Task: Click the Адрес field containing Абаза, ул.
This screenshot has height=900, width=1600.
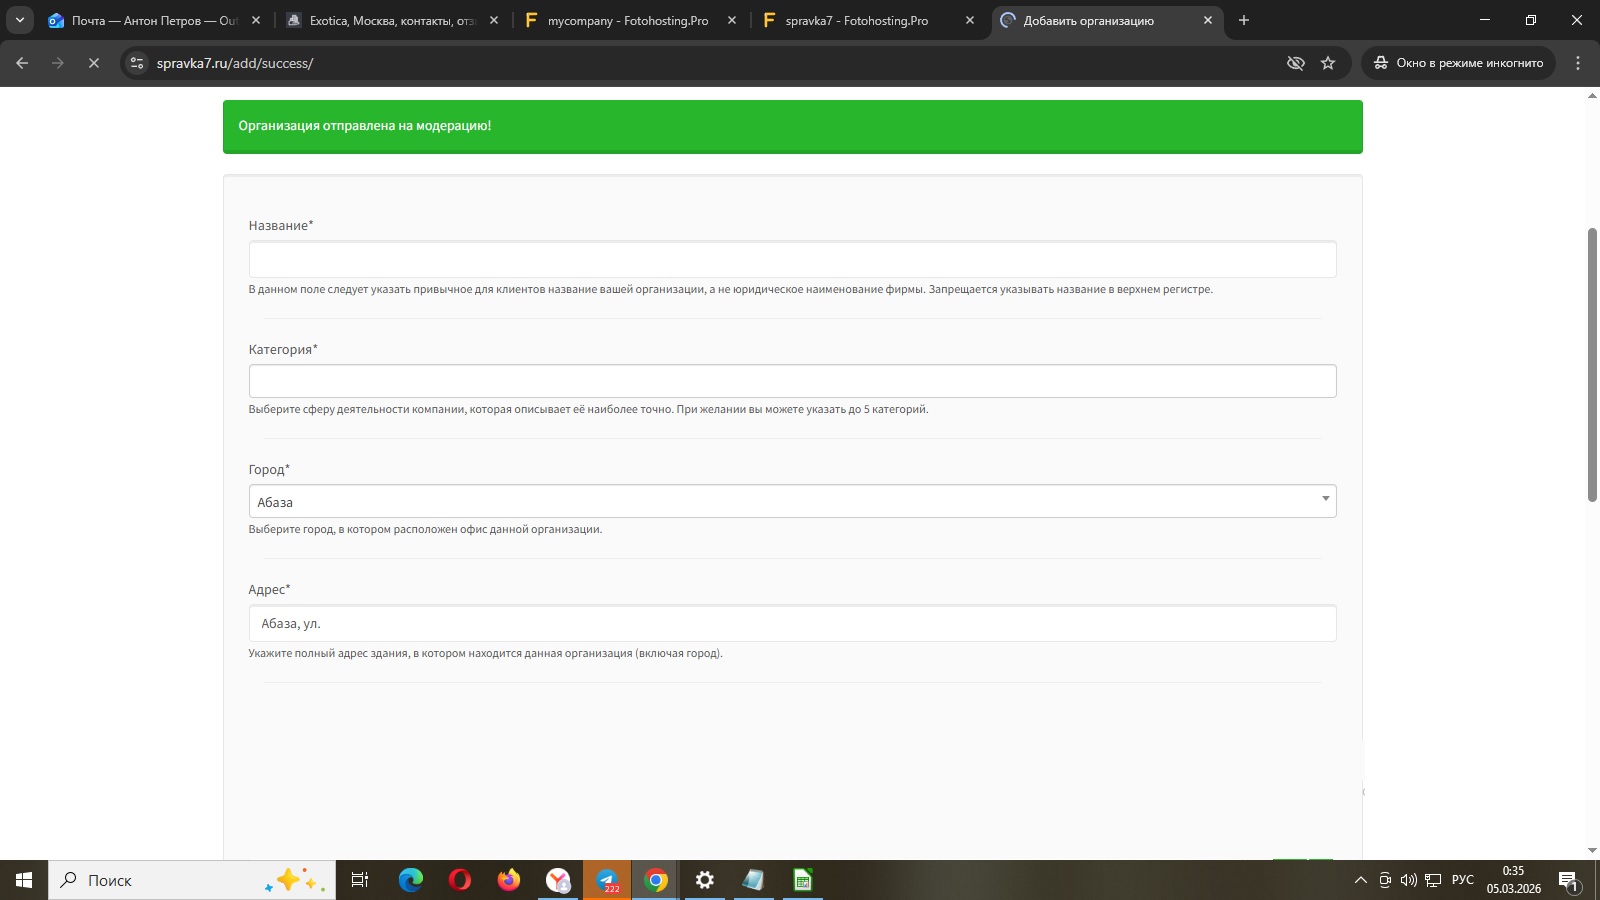Action: pos(792,623)
